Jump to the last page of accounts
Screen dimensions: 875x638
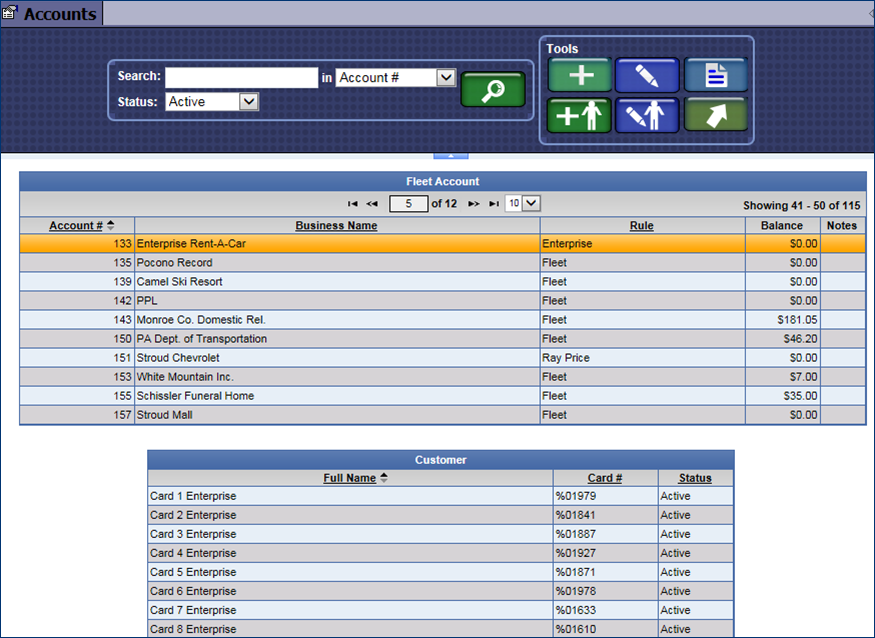[x=494, y=204]
